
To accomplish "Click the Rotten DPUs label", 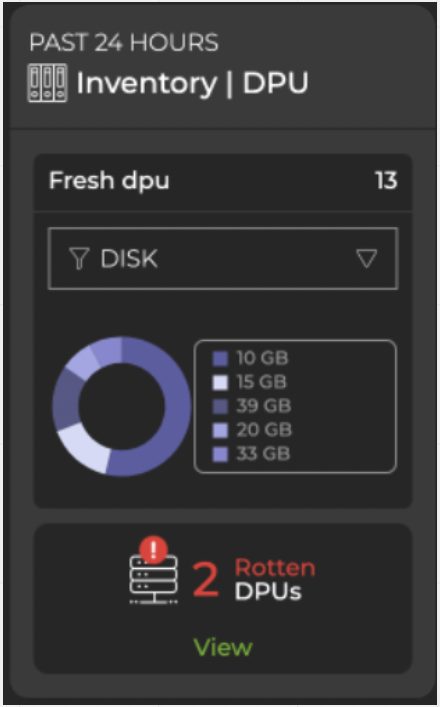I will [275, 579].
